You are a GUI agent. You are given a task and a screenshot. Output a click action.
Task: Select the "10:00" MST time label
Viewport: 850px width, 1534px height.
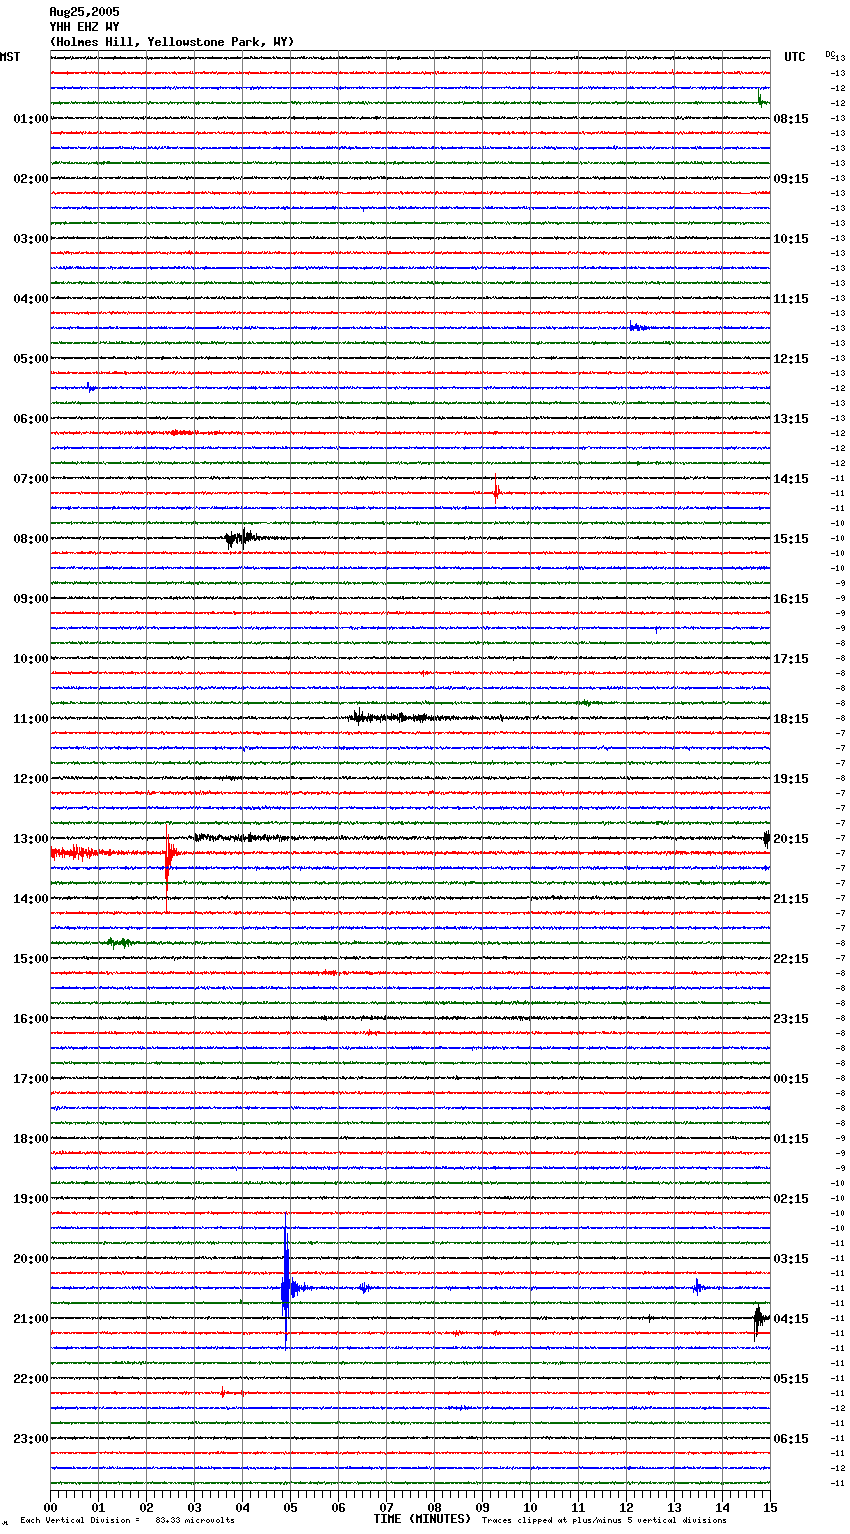coord(31,659)
